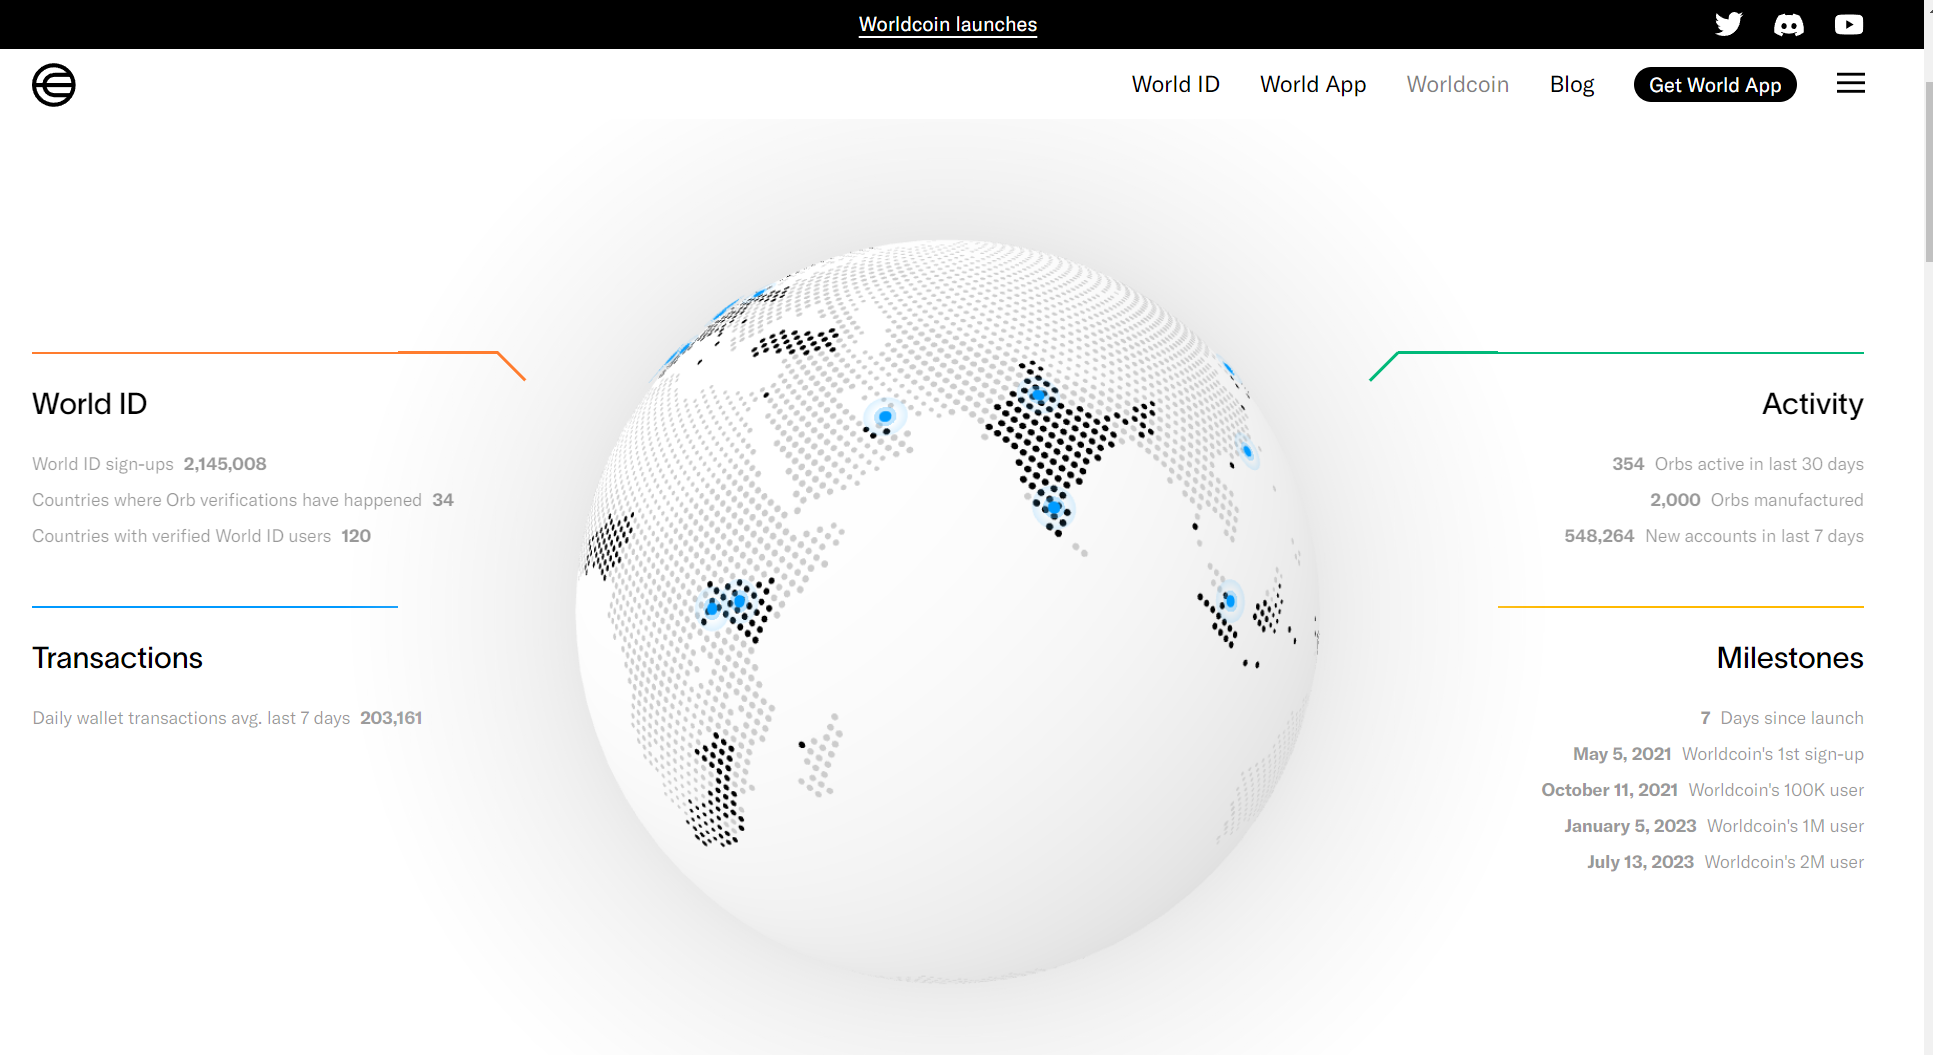Click 'New accounts in last 7 days'
Viewport: 1933px width, 1055px height.
coord(1754,536)
